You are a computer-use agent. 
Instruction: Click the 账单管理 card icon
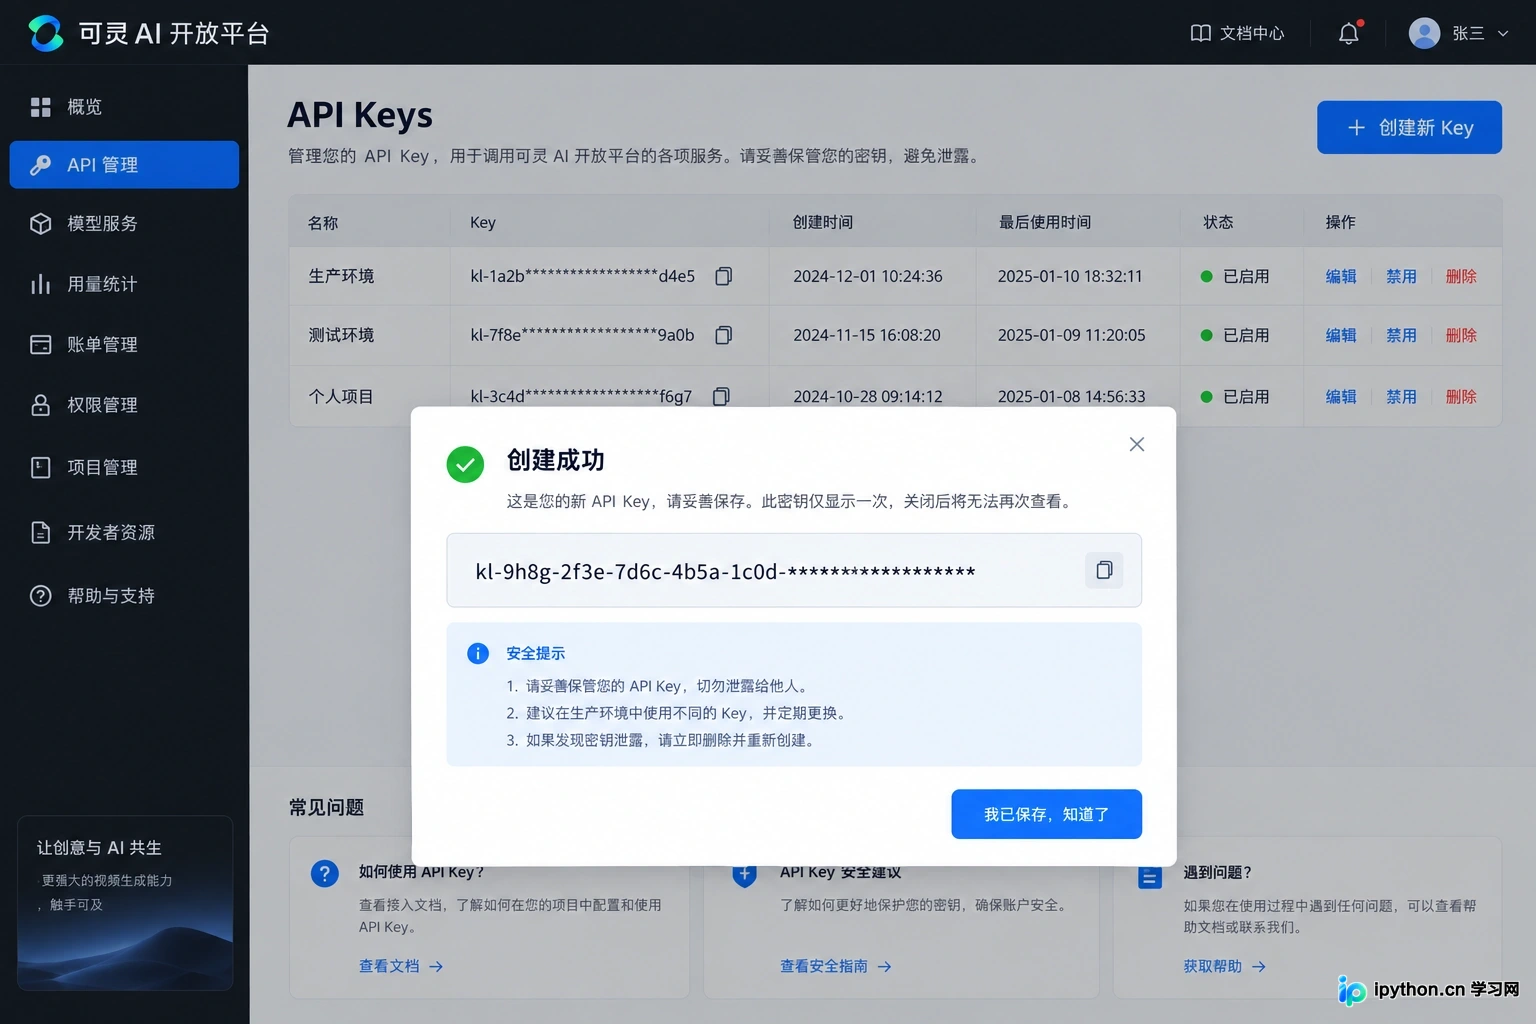(x=41, y=345)
